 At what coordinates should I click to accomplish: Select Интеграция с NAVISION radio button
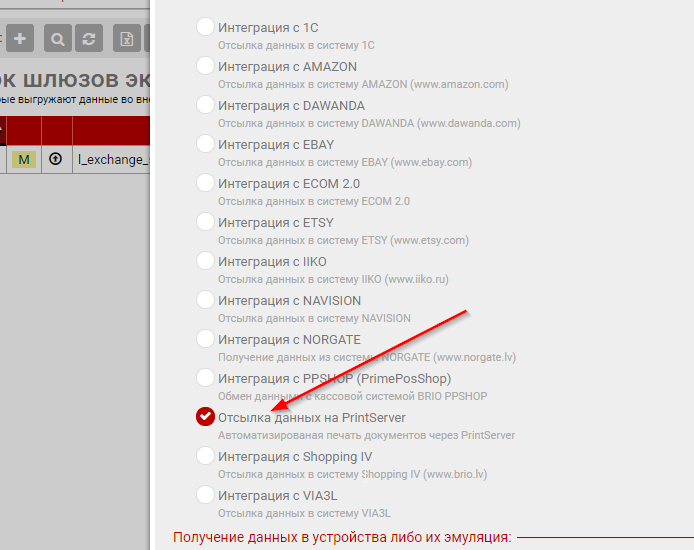[x=205, y=300]
